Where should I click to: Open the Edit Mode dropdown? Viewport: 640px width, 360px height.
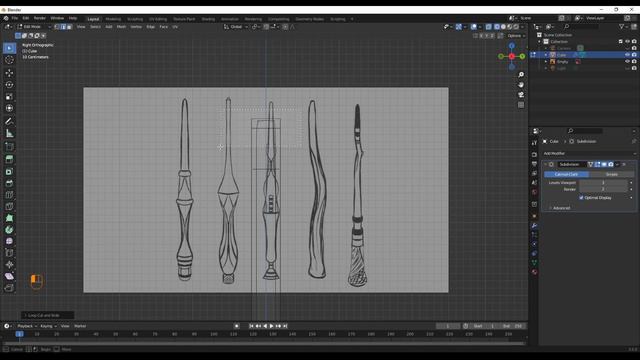click(33, 27)
